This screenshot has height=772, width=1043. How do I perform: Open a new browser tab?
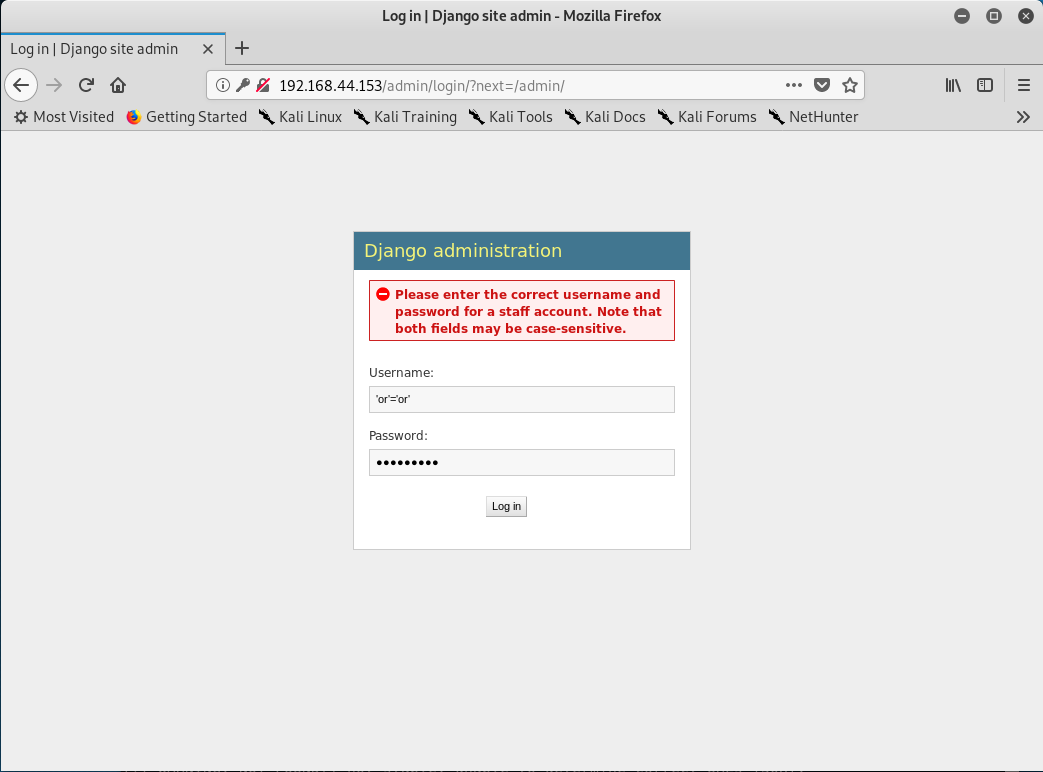coord(242,49)
